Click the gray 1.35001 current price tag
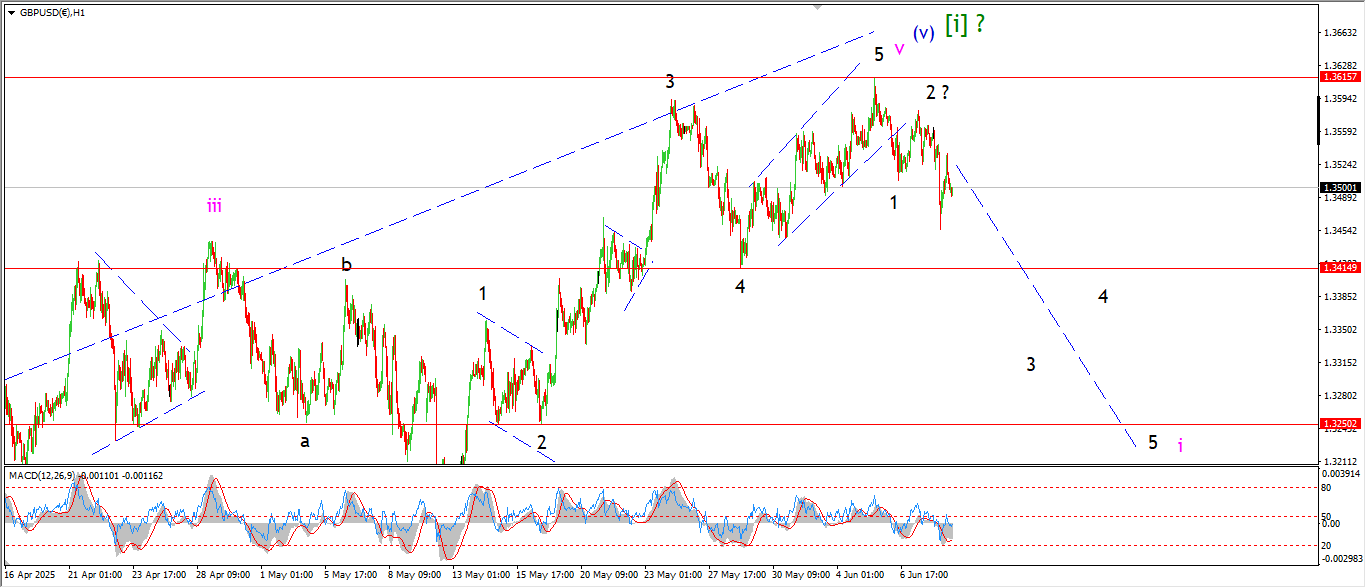The width and height of the screenshot is (1366, 588). [1338, 188]
